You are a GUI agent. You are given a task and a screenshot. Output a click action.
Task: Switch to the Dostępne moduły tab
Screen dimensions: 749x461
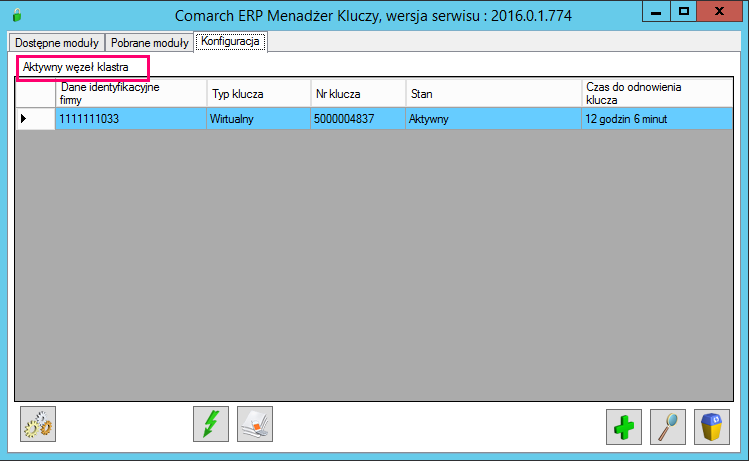click(56, 43)
